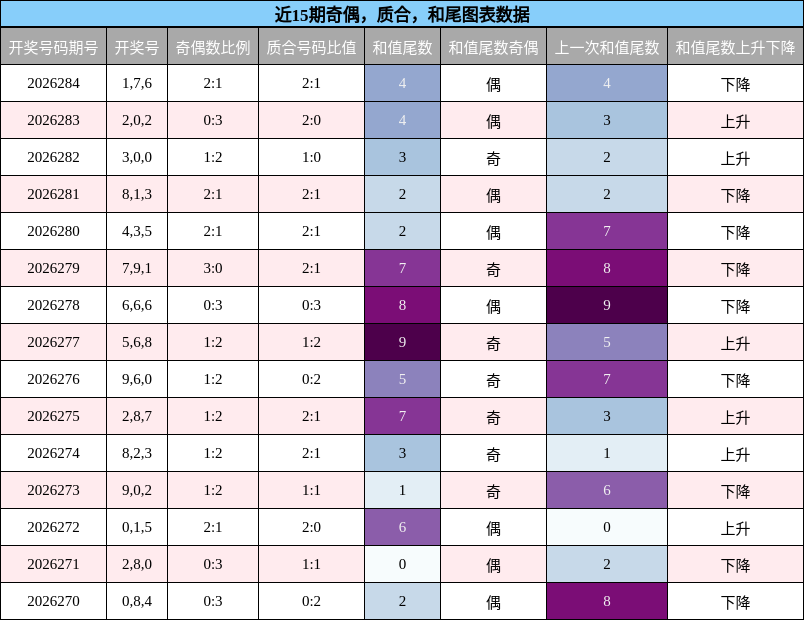The height and width of the screenshot is (620, 804).
Task: Select 和值尾数 cell 1 in row 2026273
Action: pyautogui.click(x=403, y=490)
